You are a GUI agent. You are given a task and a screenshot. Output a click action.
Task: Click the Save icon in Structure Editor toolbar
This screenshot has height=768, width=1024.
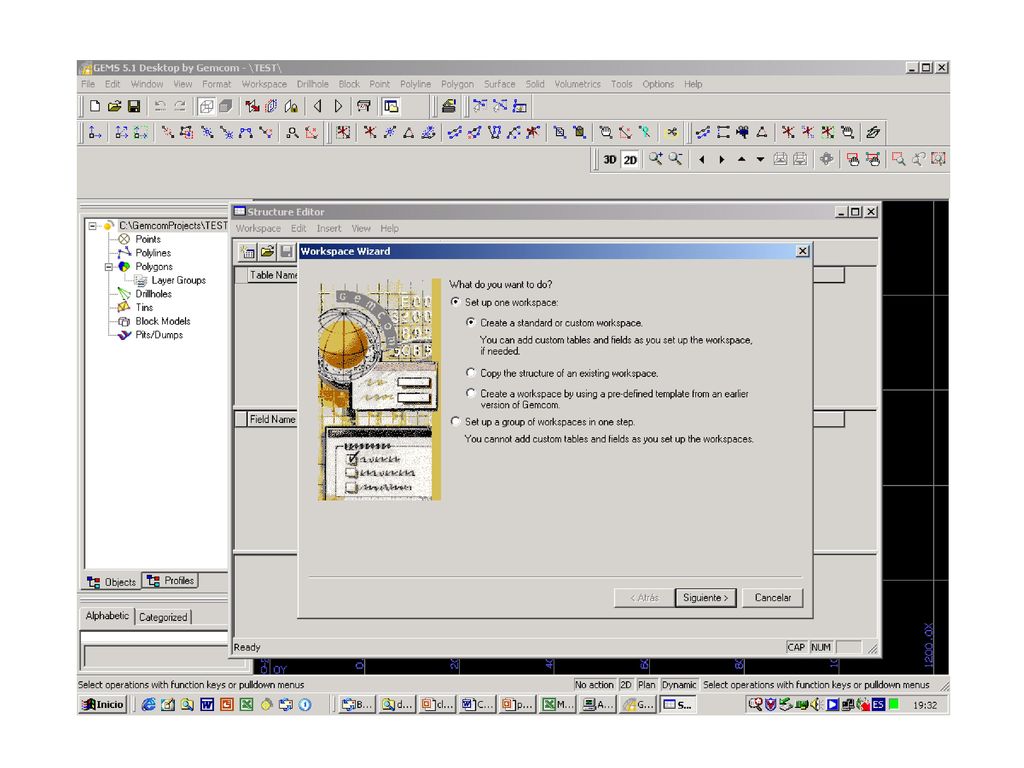(286, 252)
